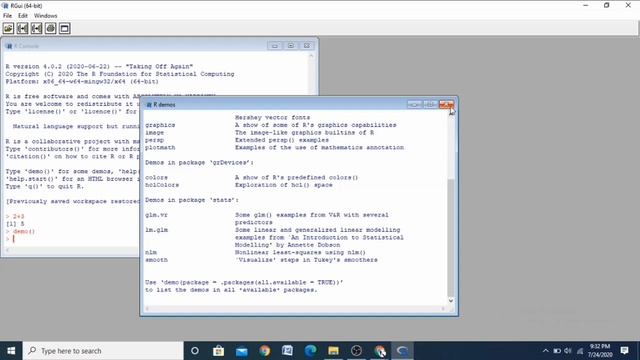Click the Paste to console toolbar icon

22,28
